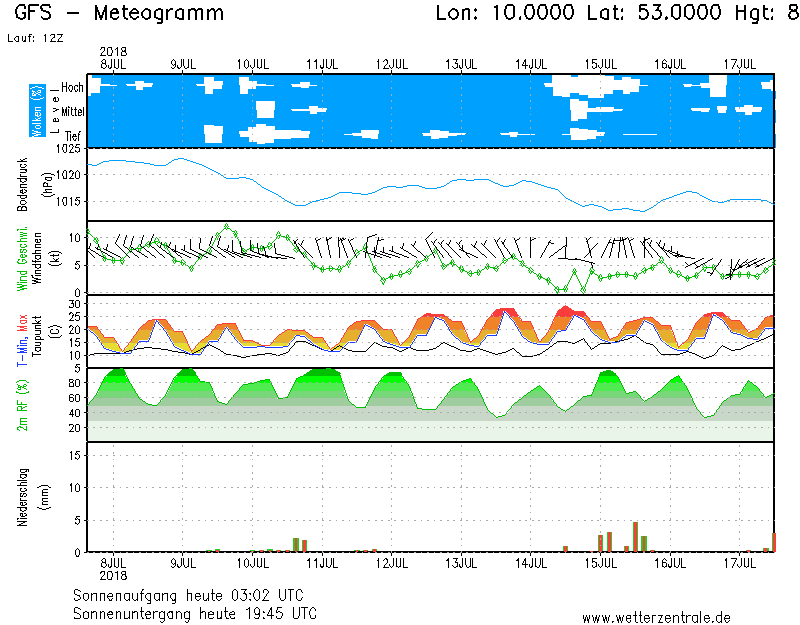Image resolution: width=800 pixels, height=625 pixels.
Task: Click the www.wetterzentrale.de website link
Action: (x=656, y=617)
